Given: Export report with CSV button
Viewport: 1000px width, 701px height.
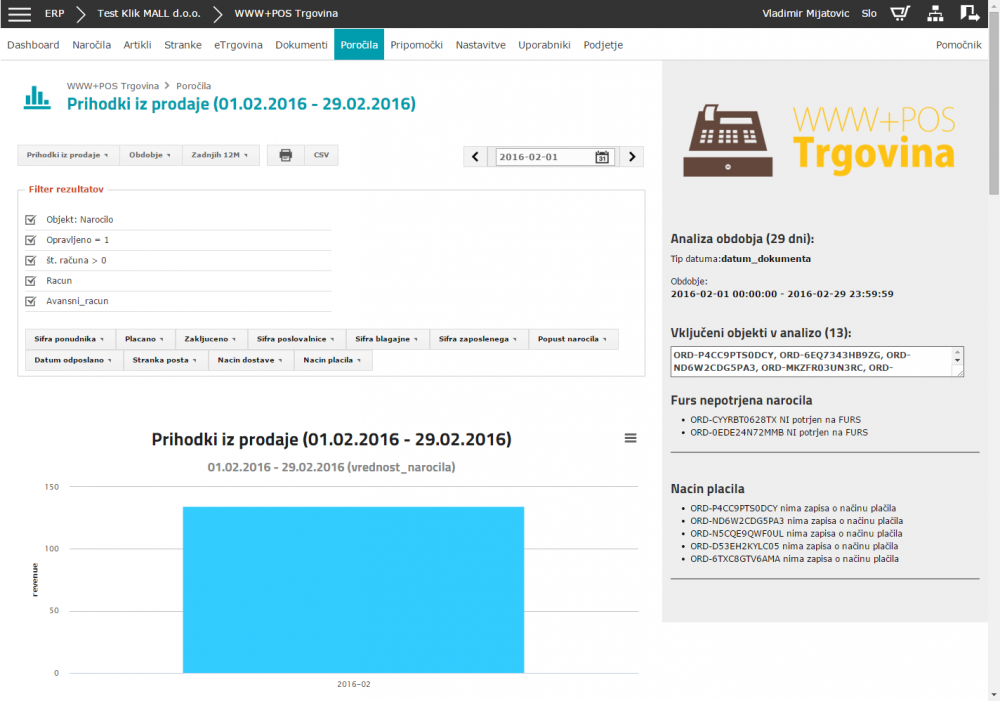Looking at the screenshot, I should [321, 155].
